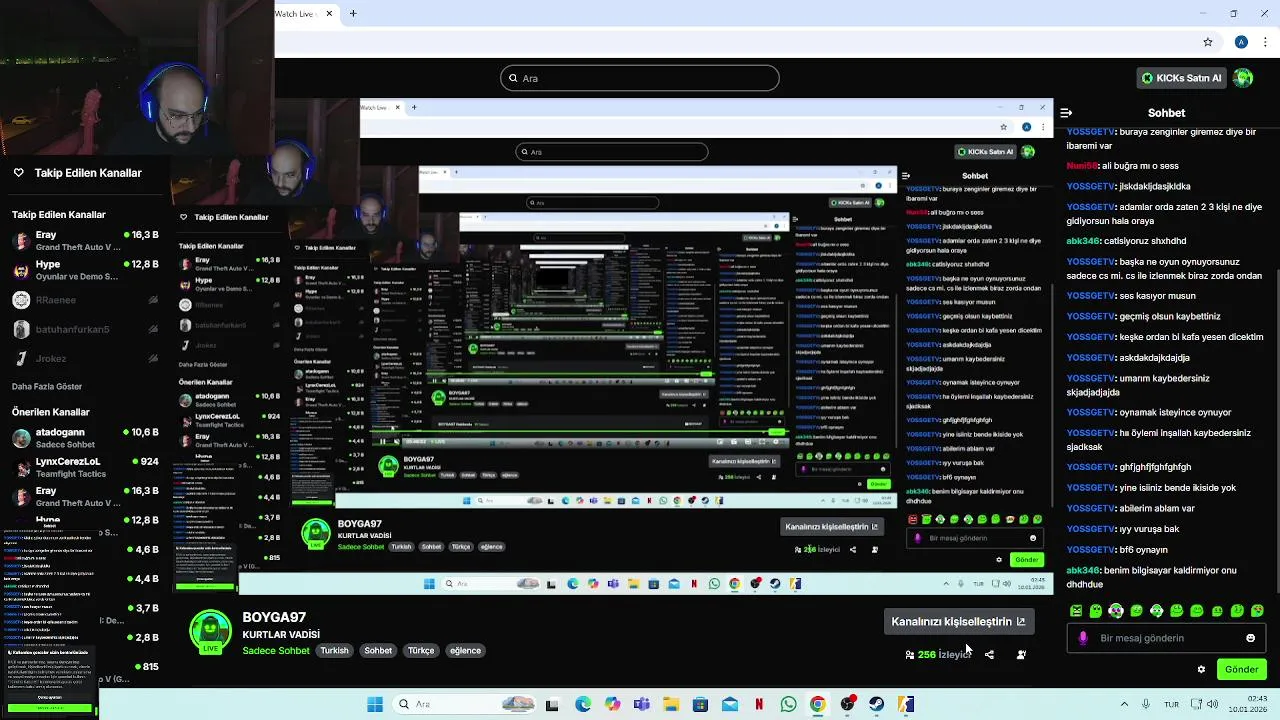Open the Chrome profile A icon
The height and width of the screenshot is (720, 1280).
click(x=1241, y=42)
